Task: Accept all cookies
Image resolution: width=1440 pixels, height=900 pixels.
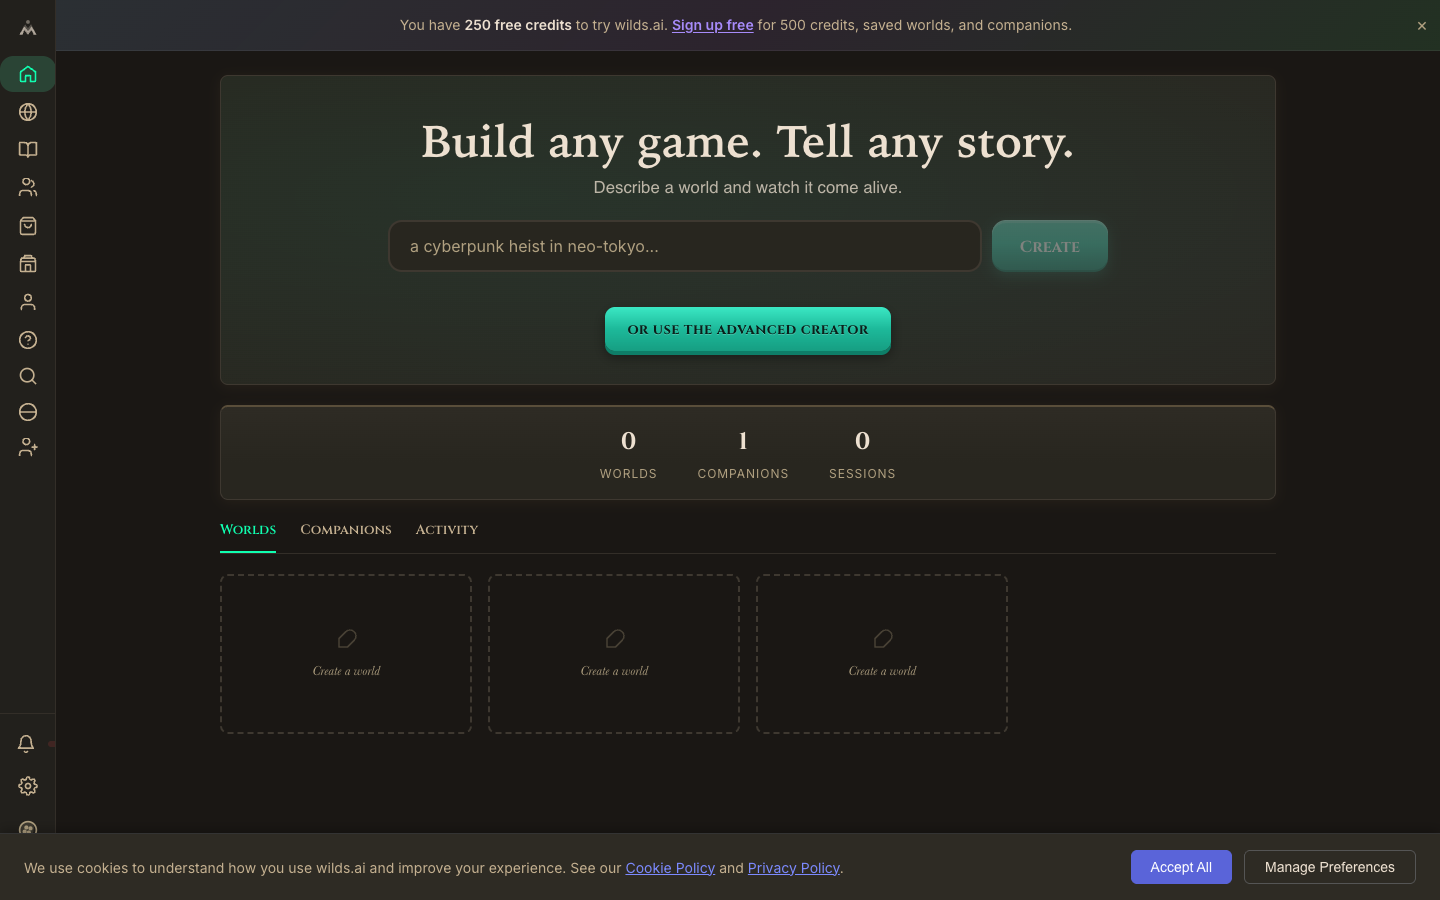Action: pyautogui.click(x=1181, y=867)
